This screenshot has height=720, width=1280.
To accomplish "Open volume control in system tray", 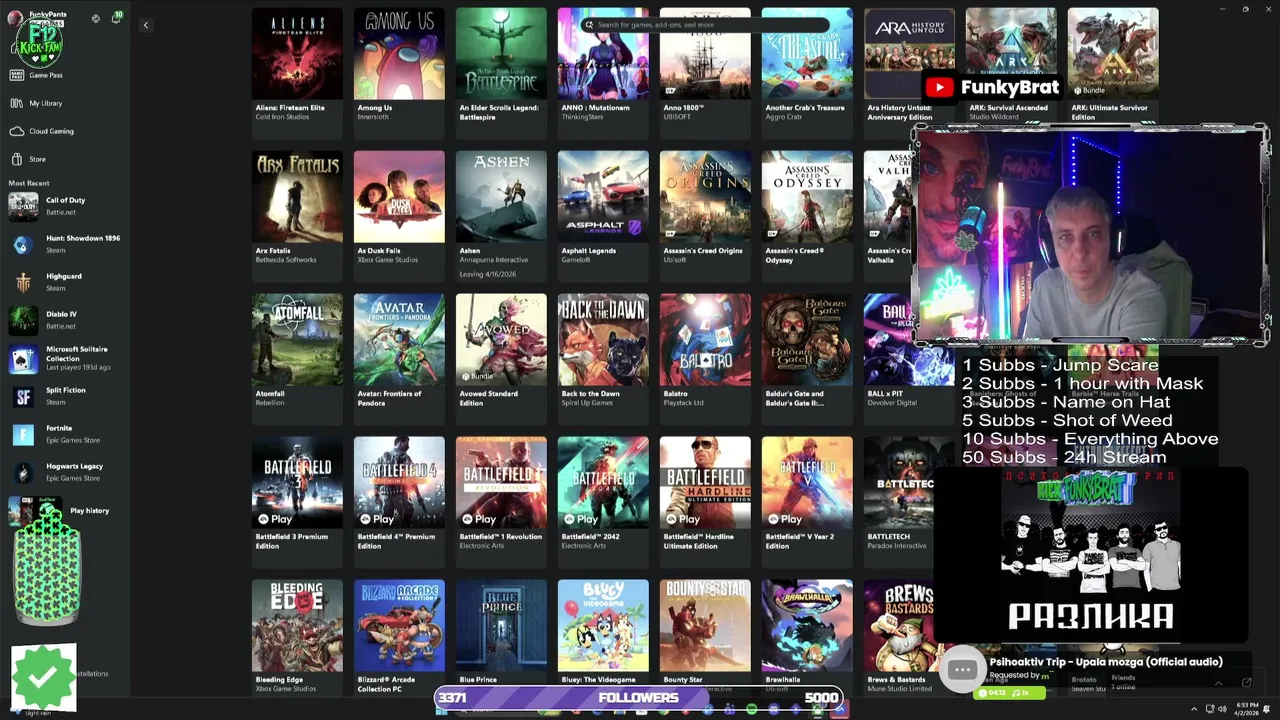I will (1222, 709).
